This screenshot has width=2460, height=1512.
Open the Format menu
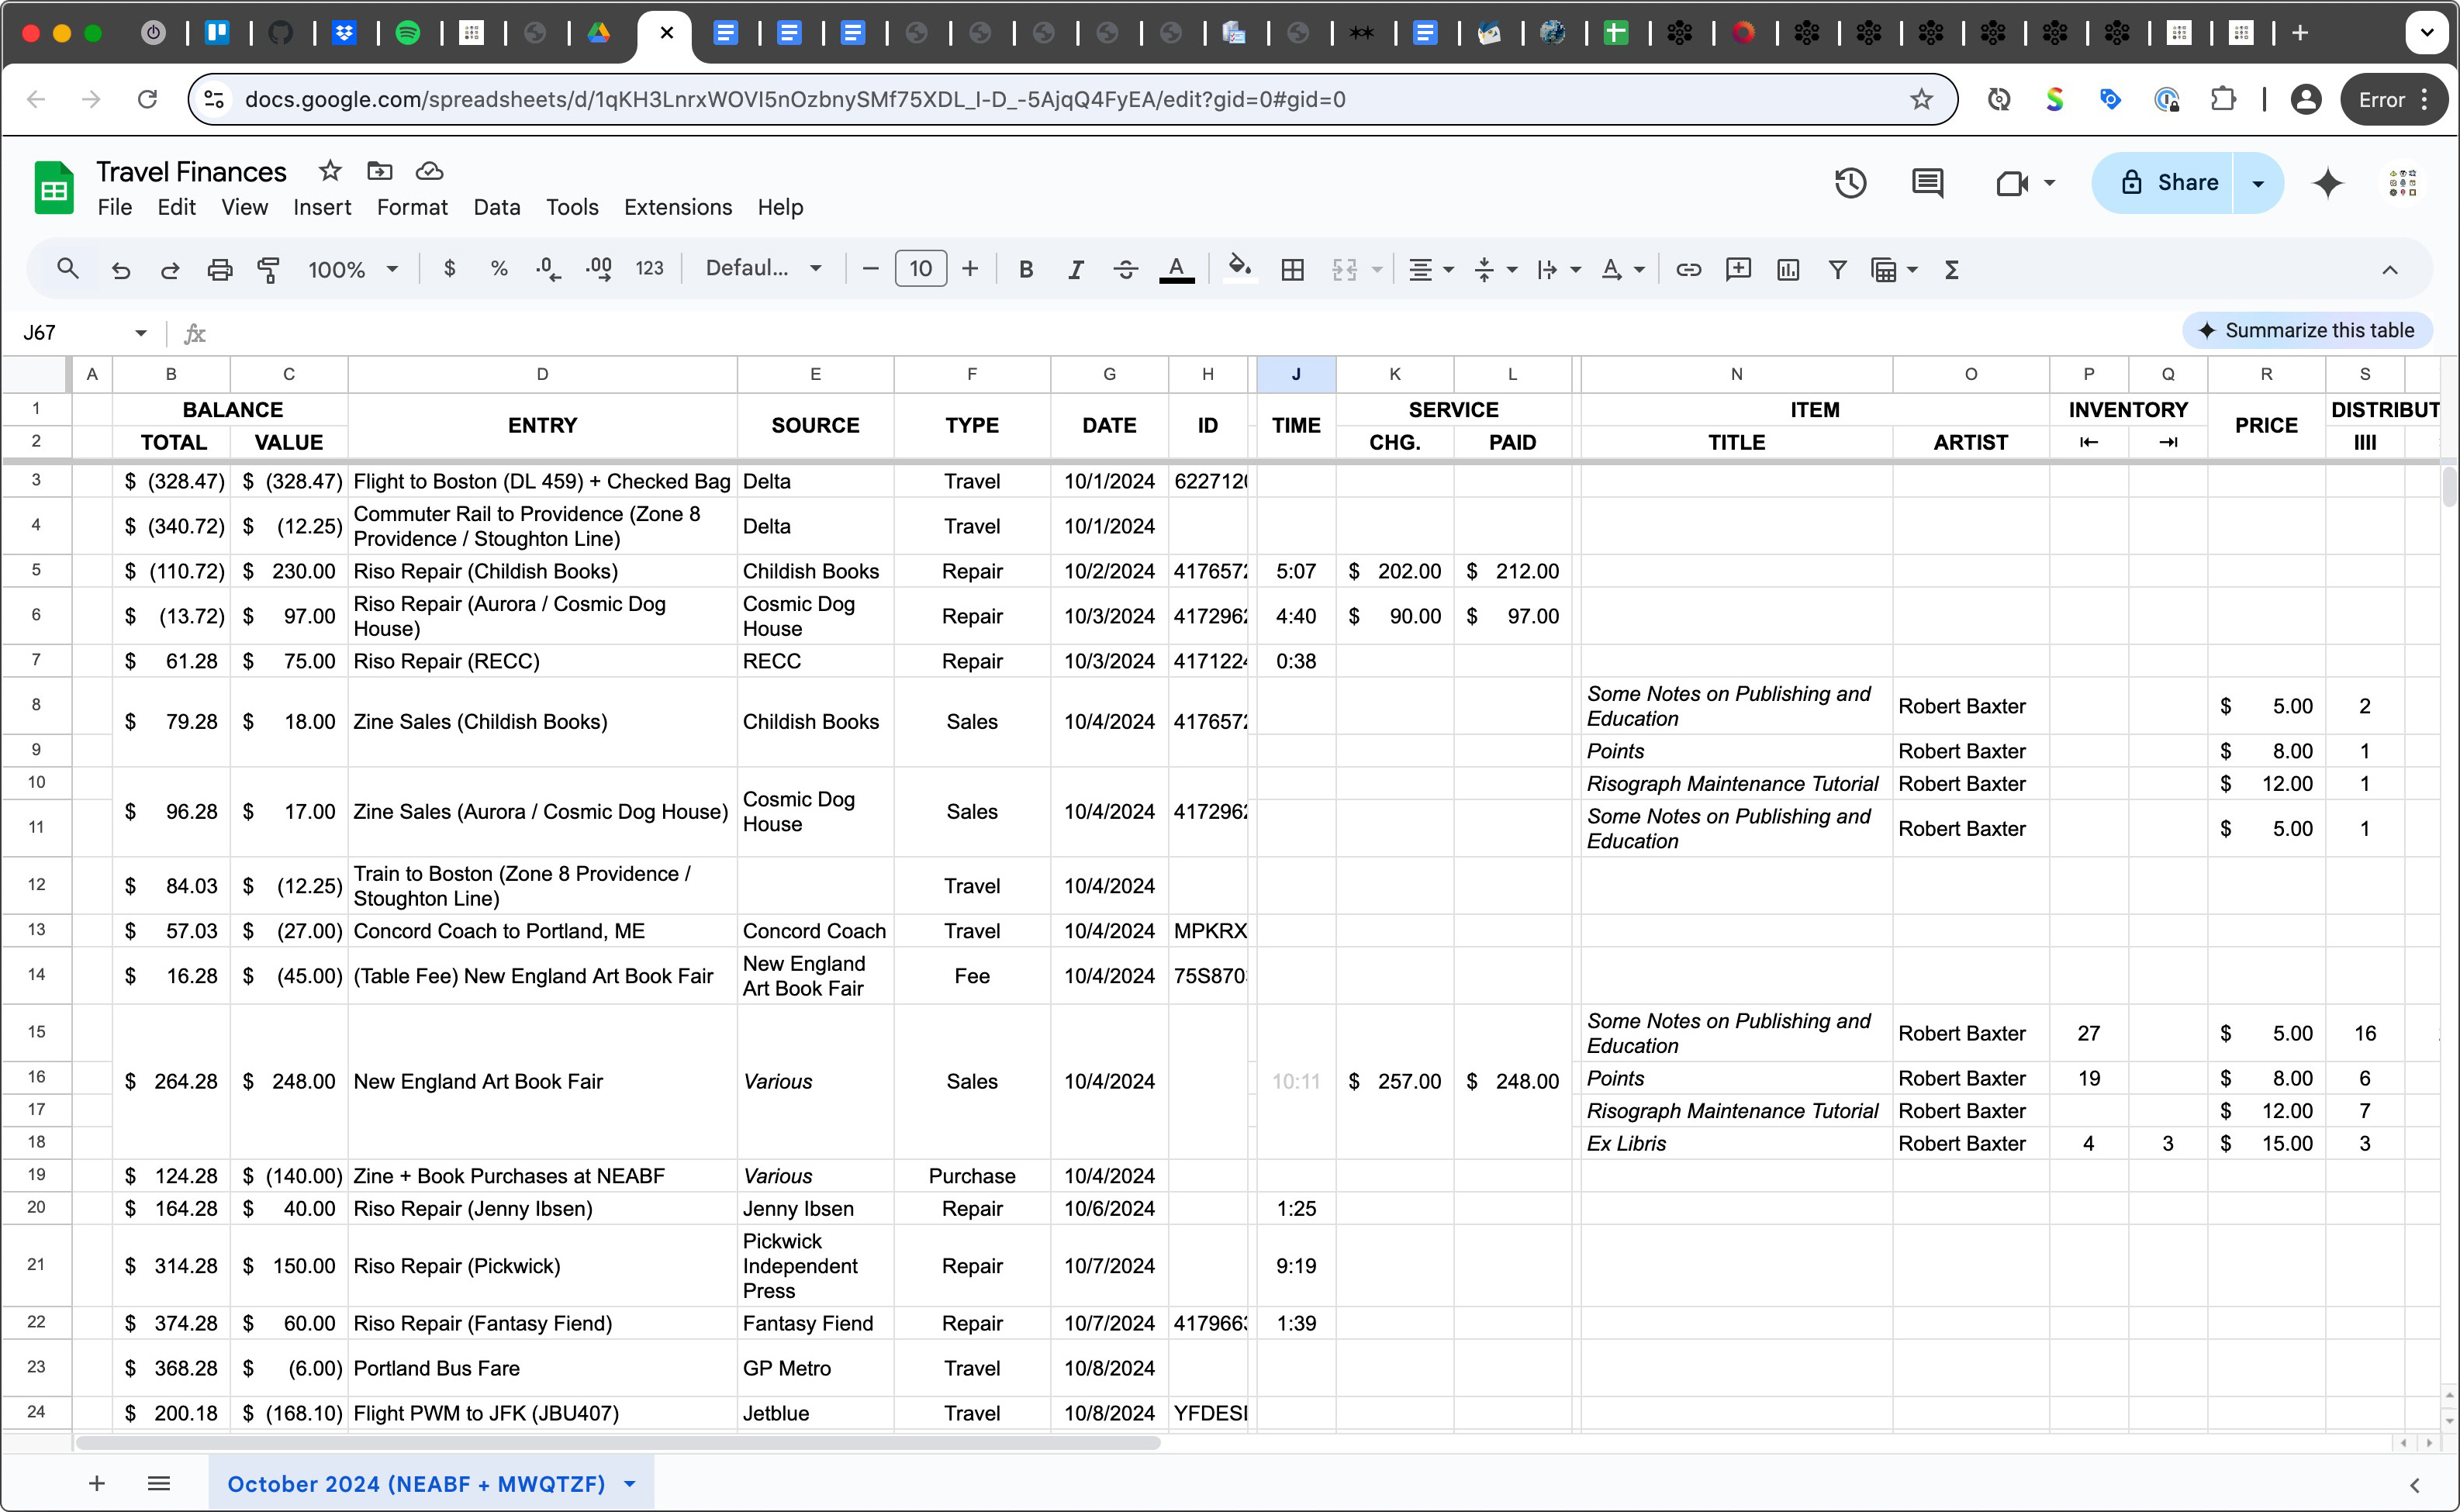pyautogui.click(x=411, y=207)
